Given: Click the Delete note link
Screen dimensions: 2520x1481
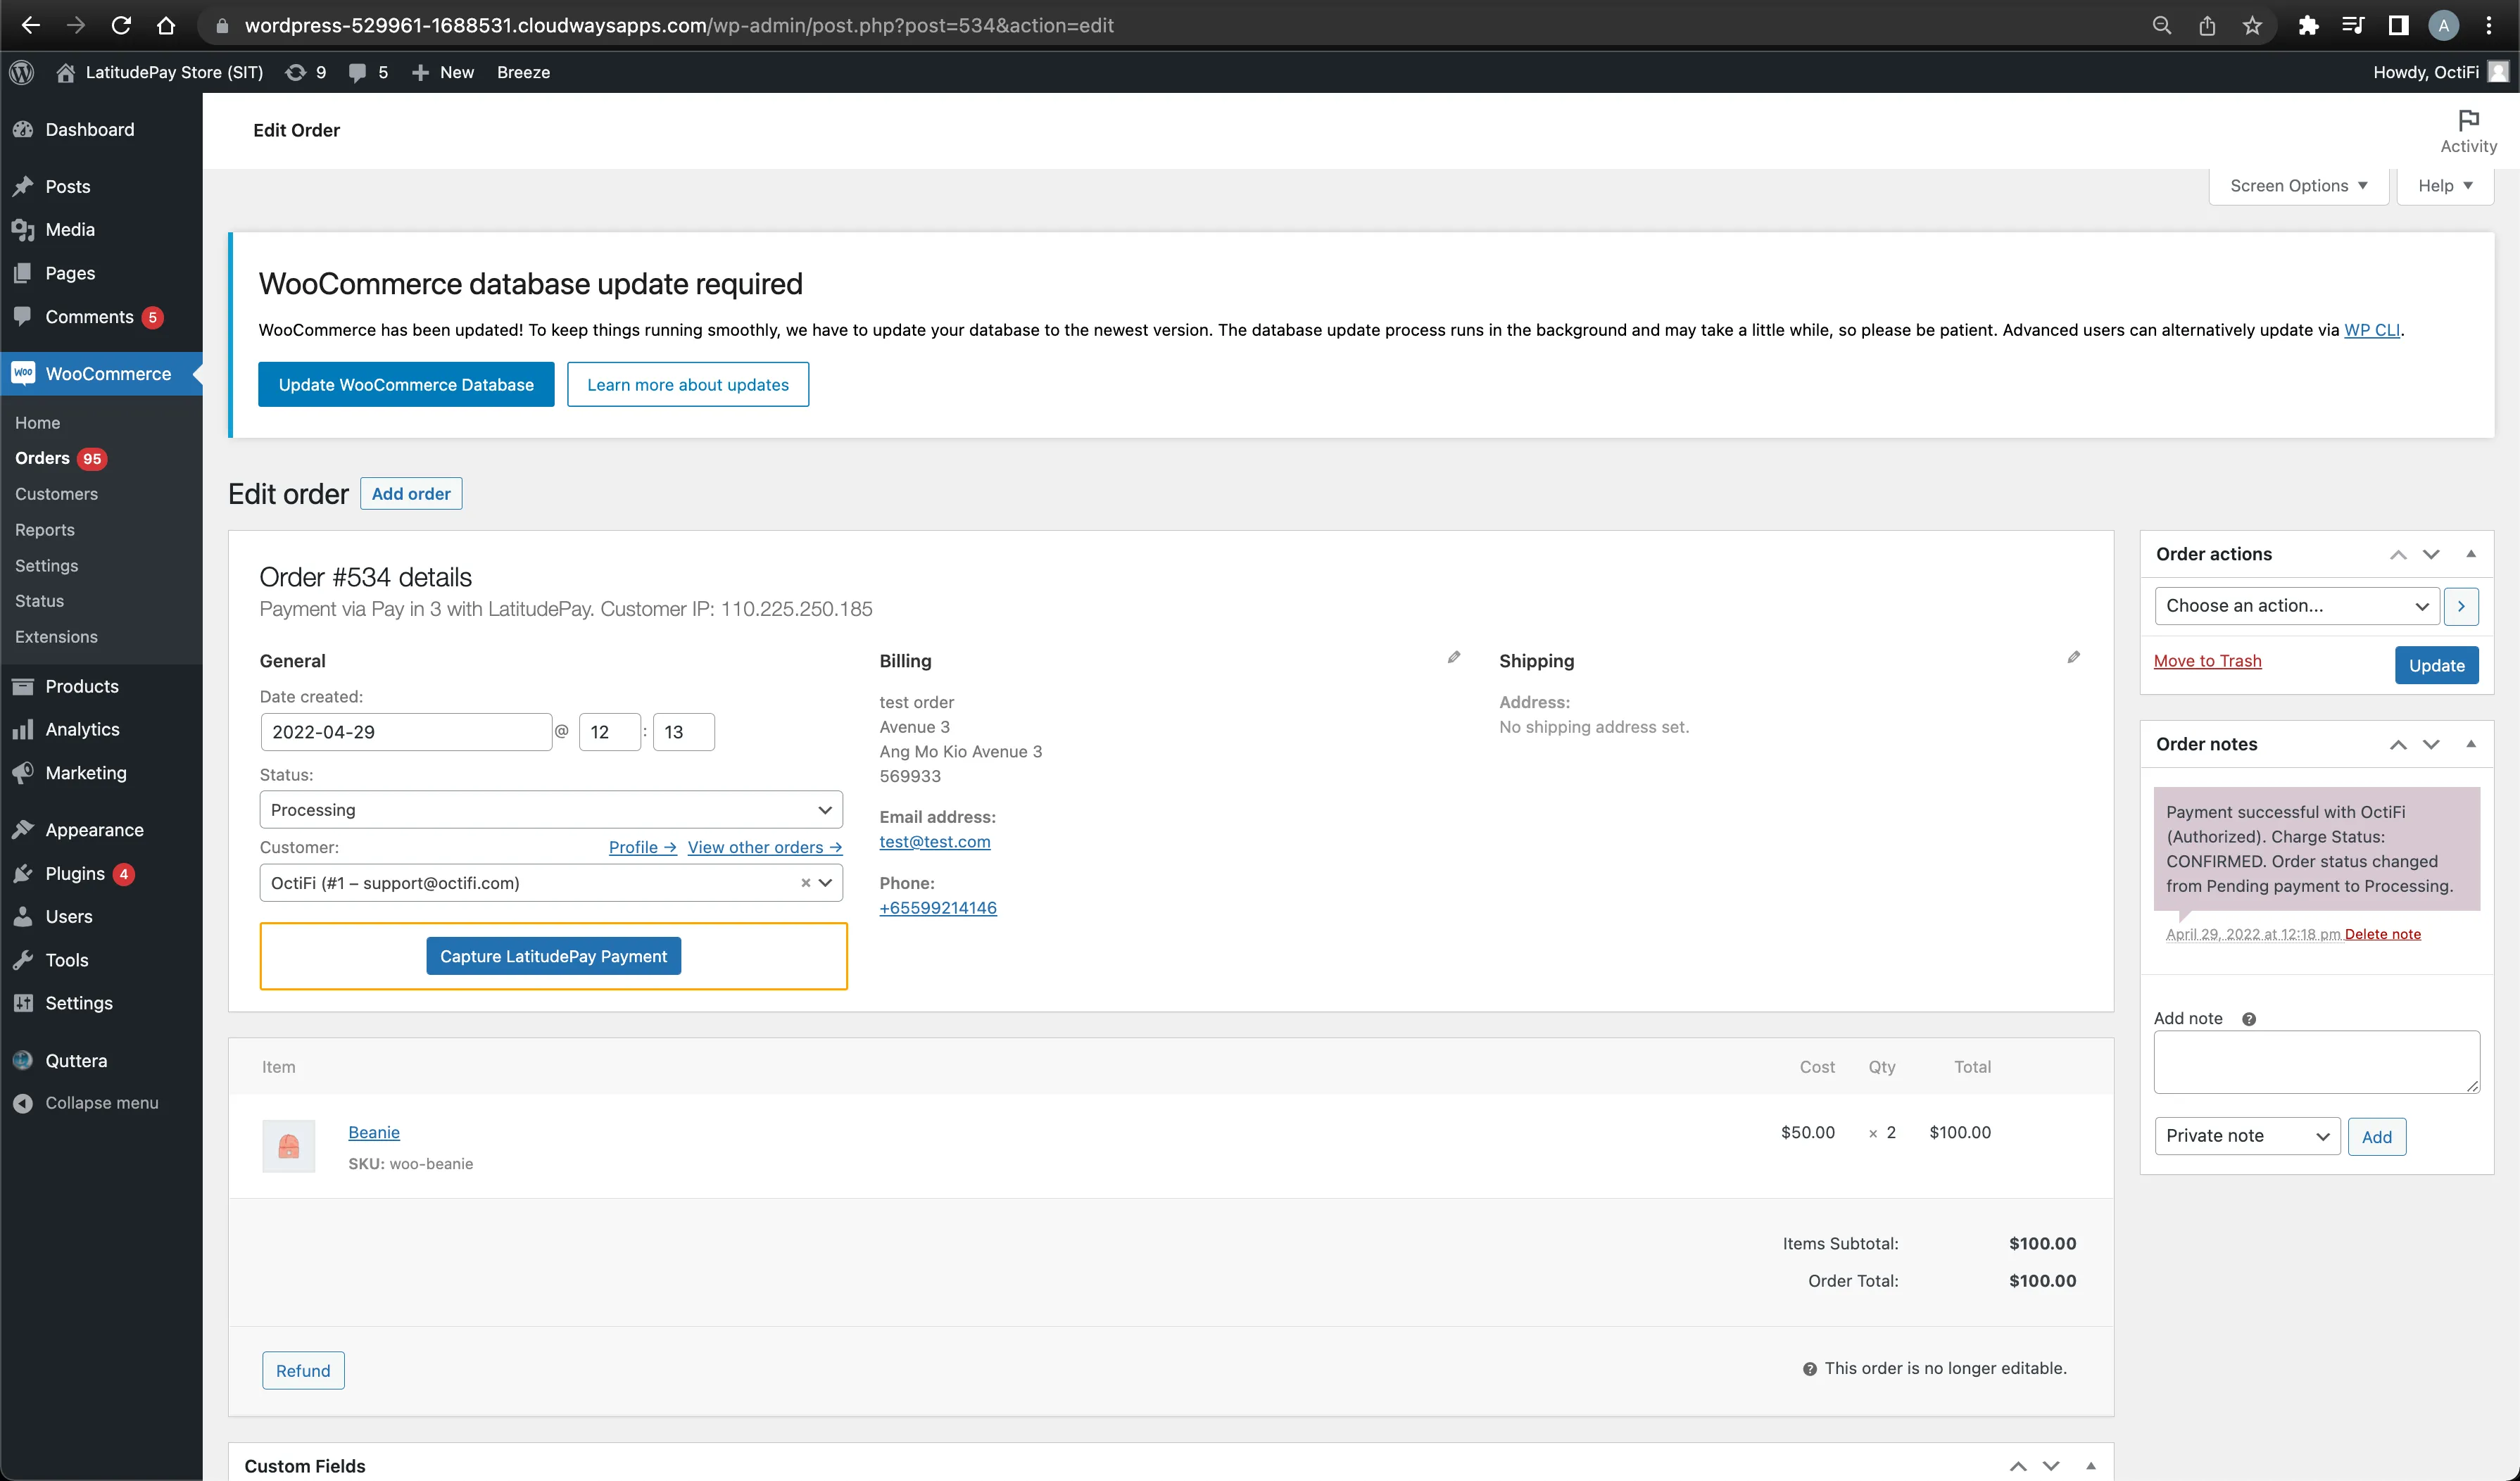Looking at the screenshot, I should pyautogui.click(x=2383, y=934).
